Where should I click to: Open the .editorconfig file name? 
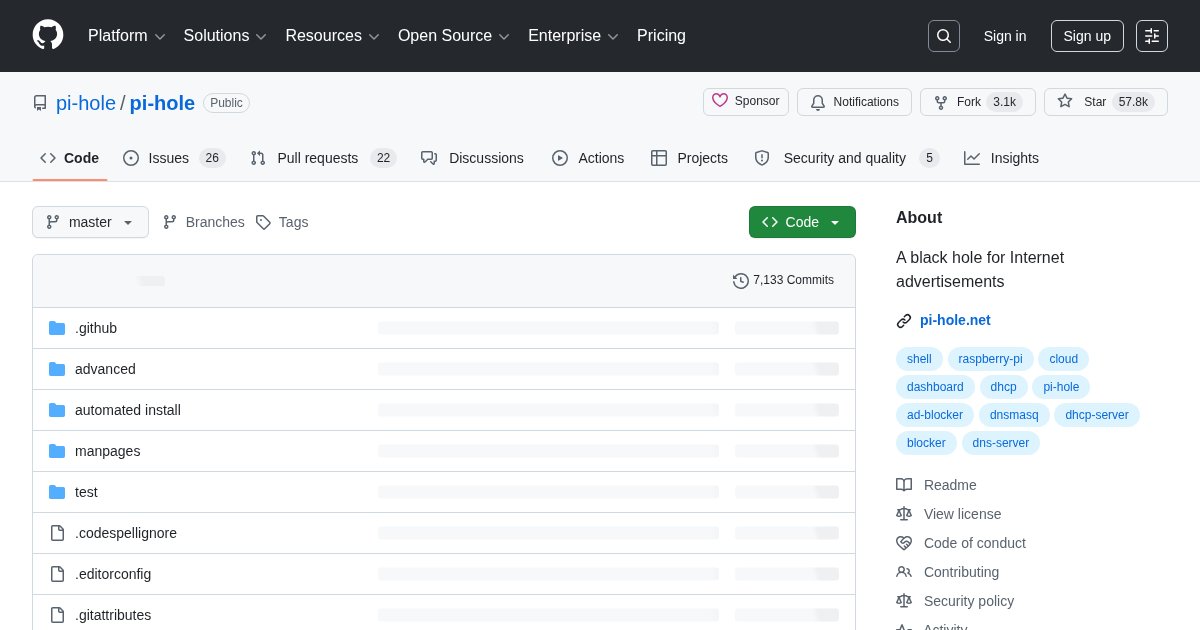[113, 574]
